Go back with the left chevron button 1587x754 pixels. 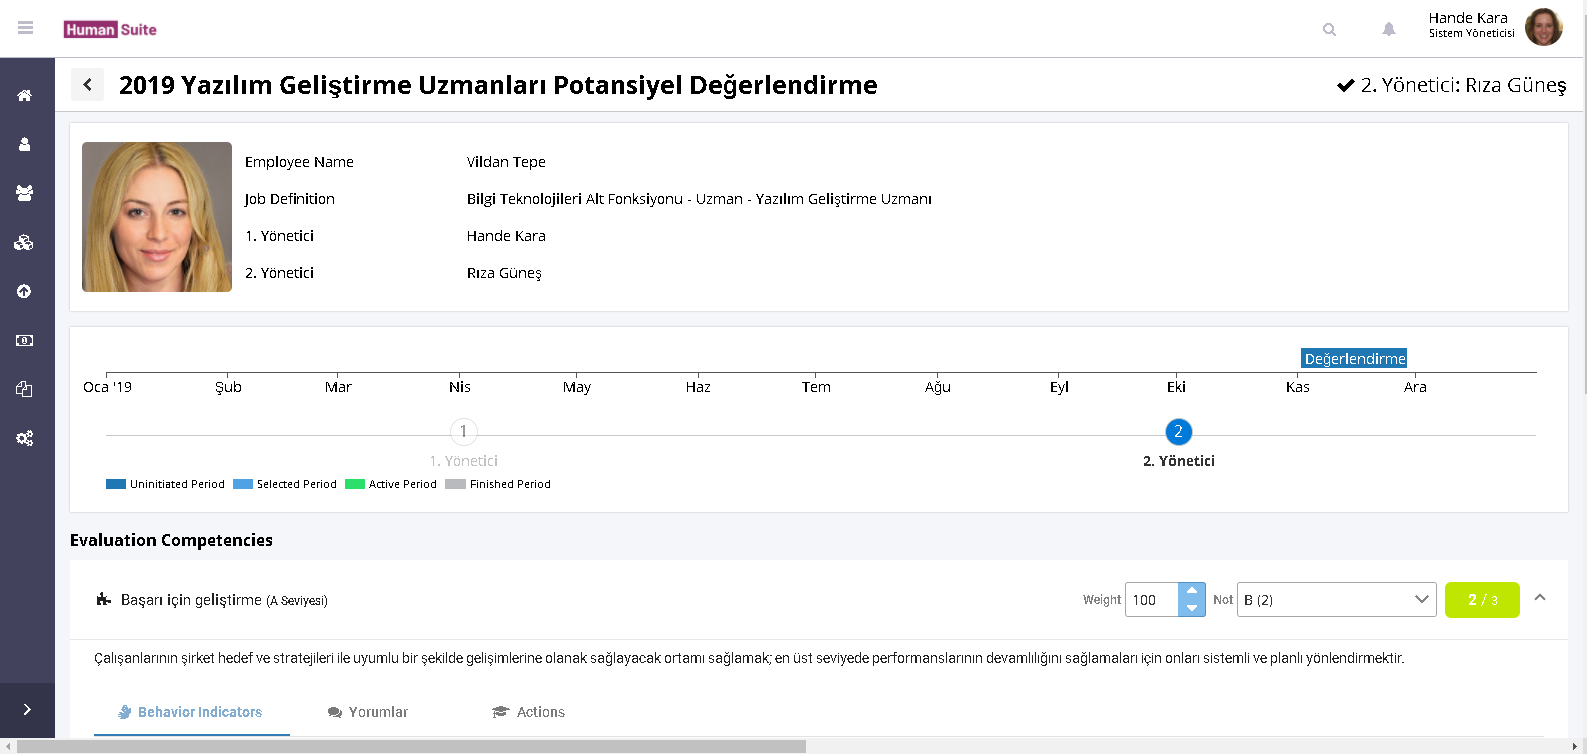point(88,85)
